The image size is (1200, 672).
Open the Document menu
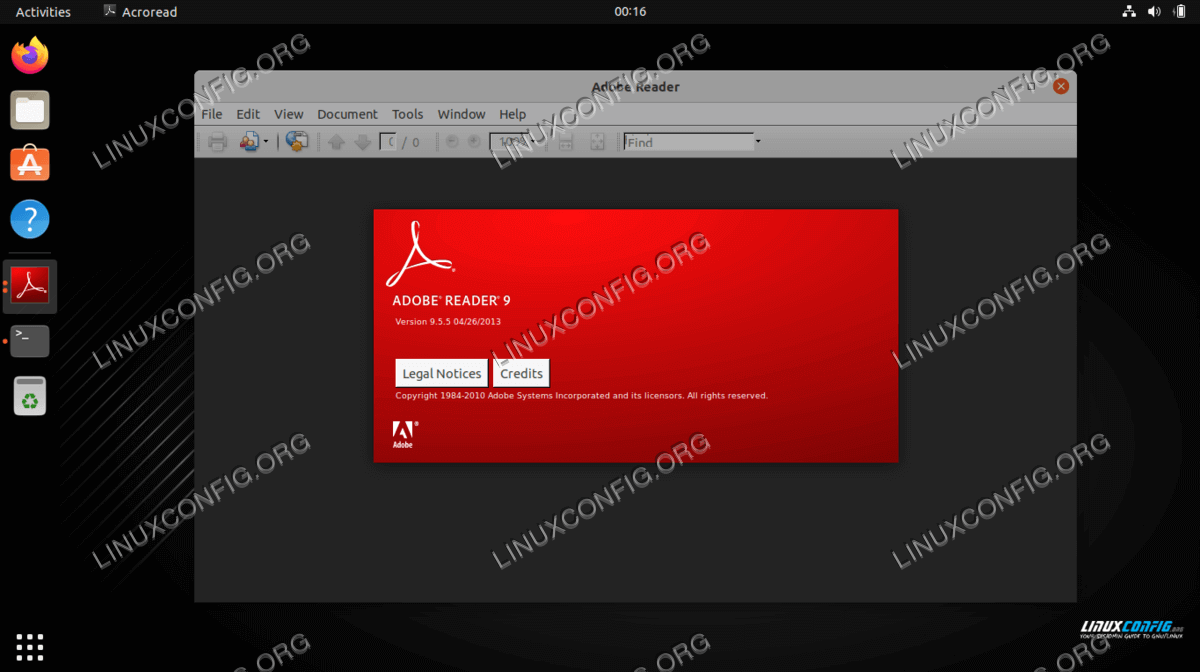click(348, 114)
